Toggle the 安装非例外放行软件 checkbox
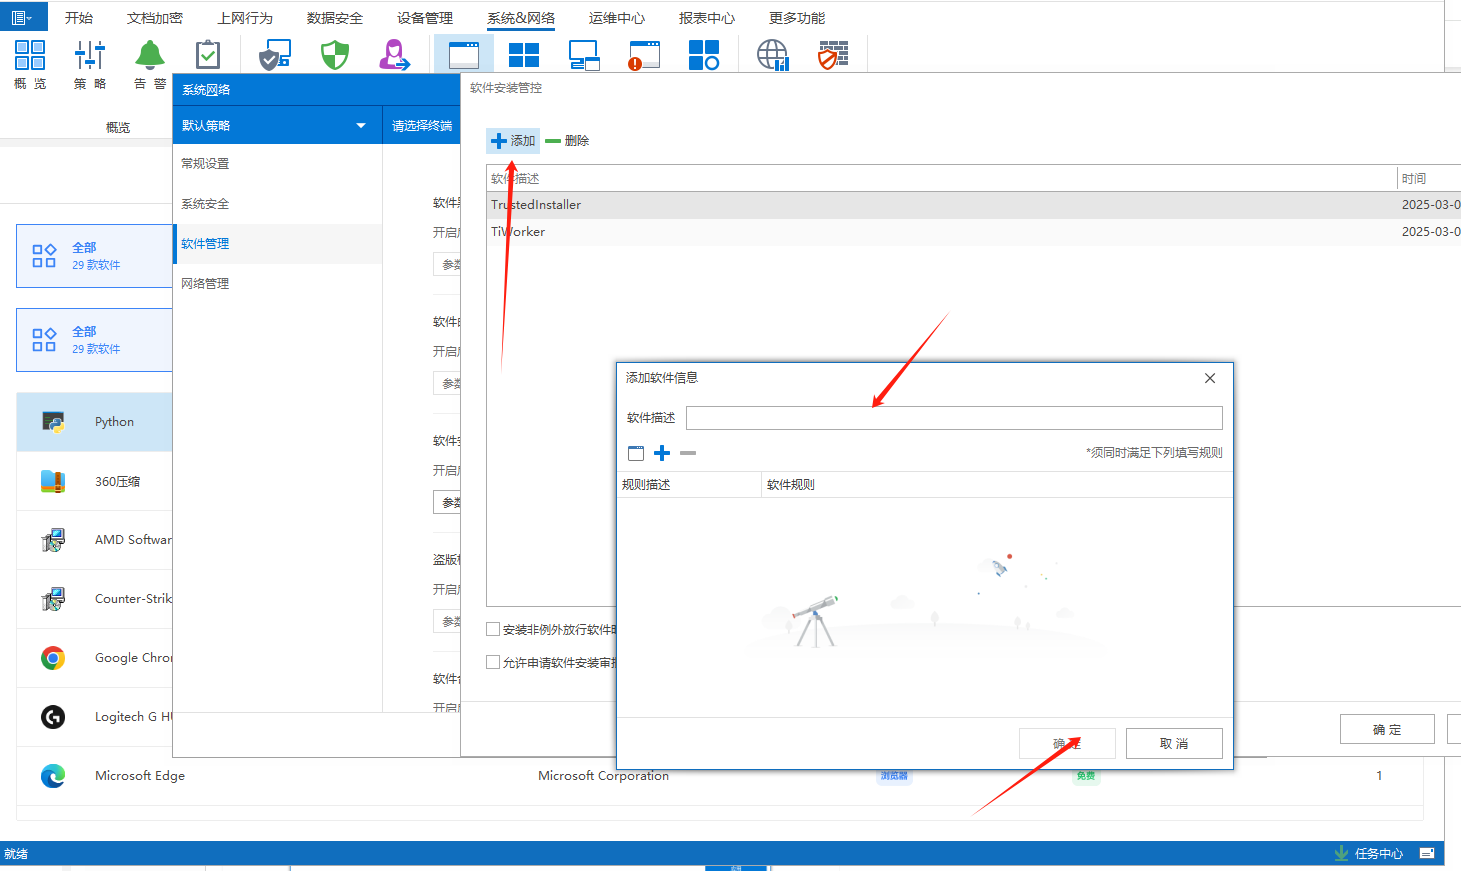Viewport: 1461px width, 871px height. pyautogui.click(x=493, y=629)
